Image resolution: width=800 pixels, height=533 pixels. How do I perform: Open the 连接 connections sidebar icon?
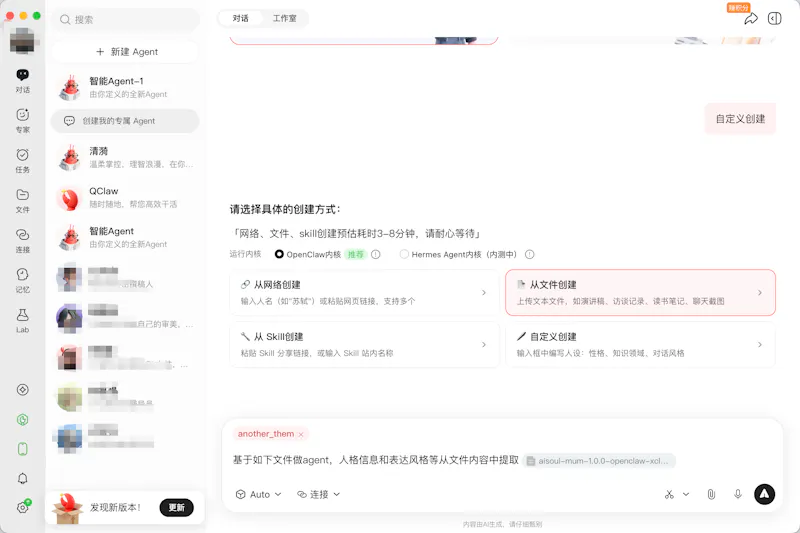click(x=22, y=241)
